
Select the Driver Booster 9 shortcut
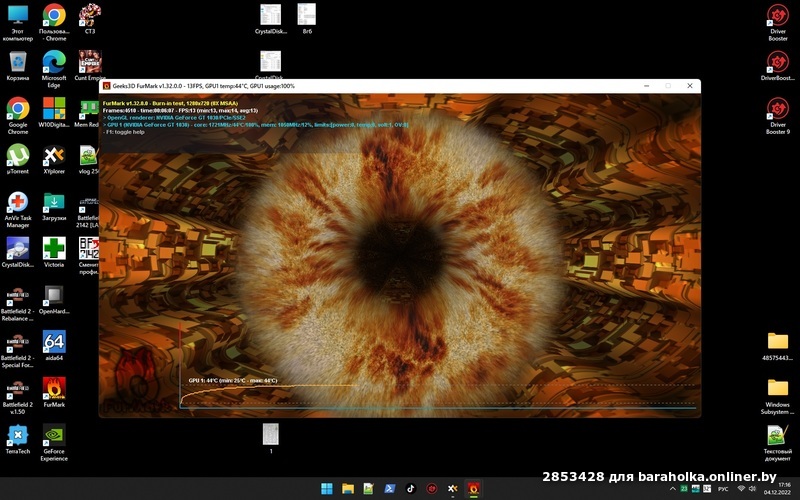tap(778, 116)
